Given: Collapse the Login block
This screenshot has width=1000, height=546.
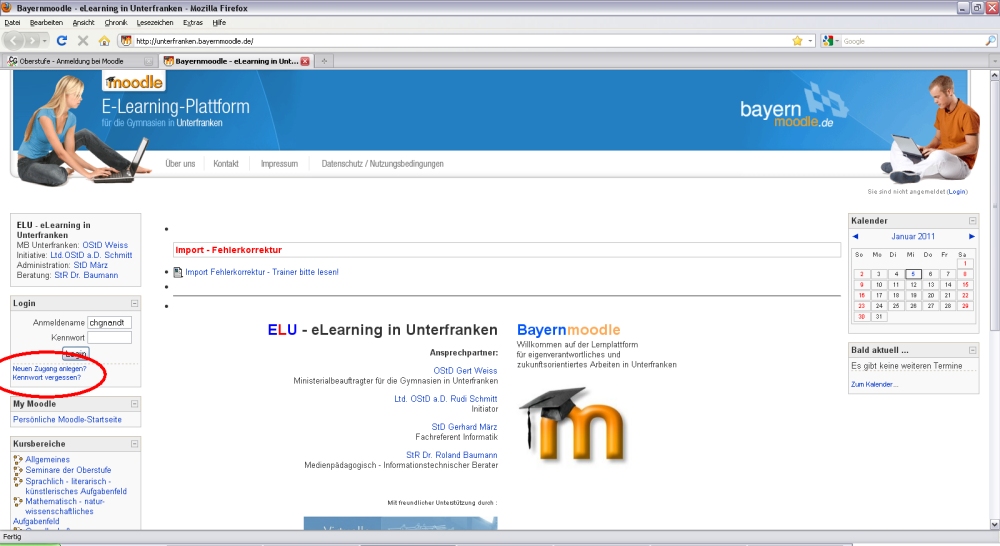Looking at the screenshot, I should click(135, 304).
